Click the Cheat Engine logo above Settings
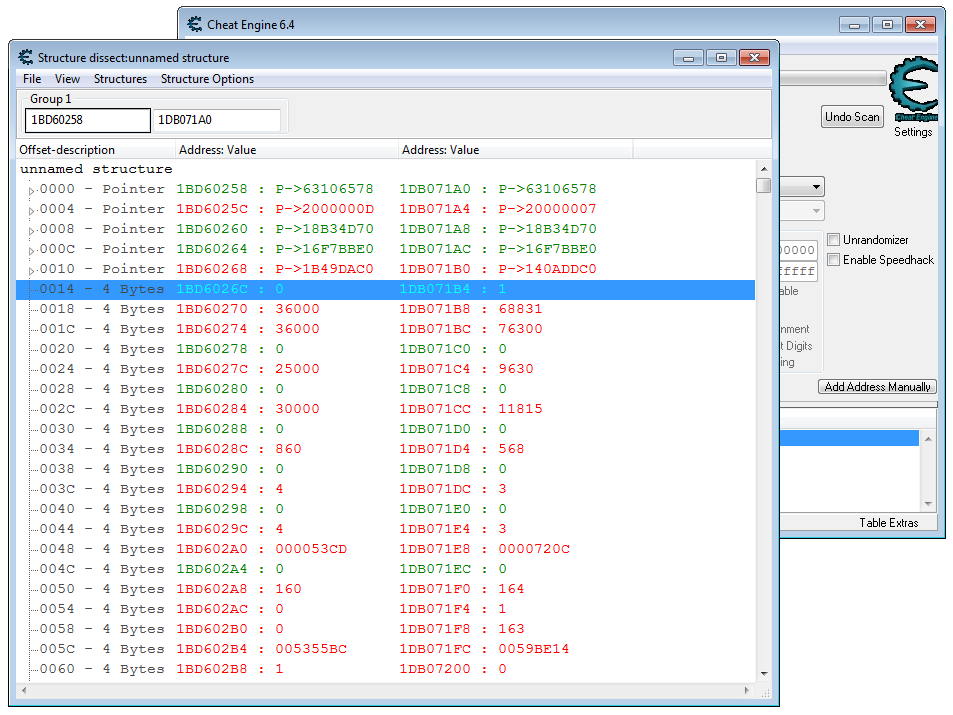953x715 pixels. click(913, 90)
